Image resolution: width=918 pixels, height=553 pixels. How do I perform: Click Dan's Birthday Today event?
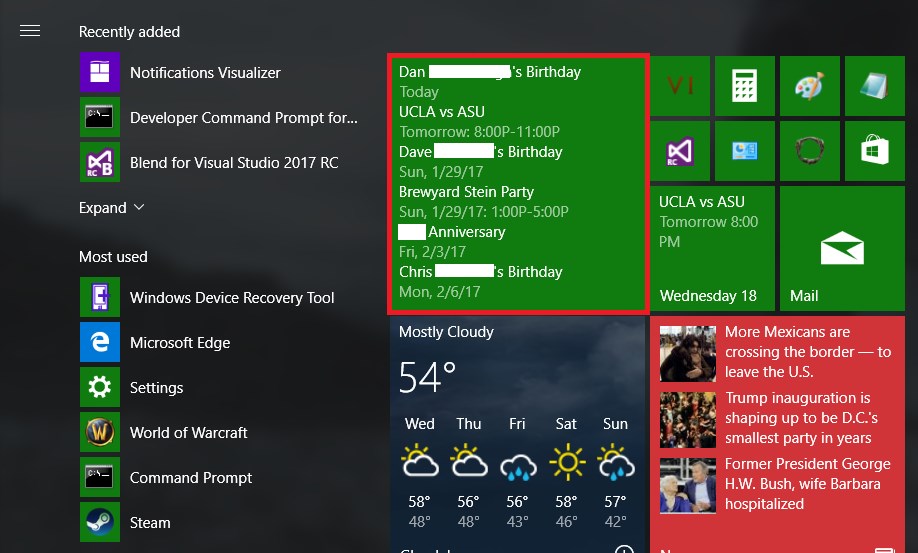point(490,81)
